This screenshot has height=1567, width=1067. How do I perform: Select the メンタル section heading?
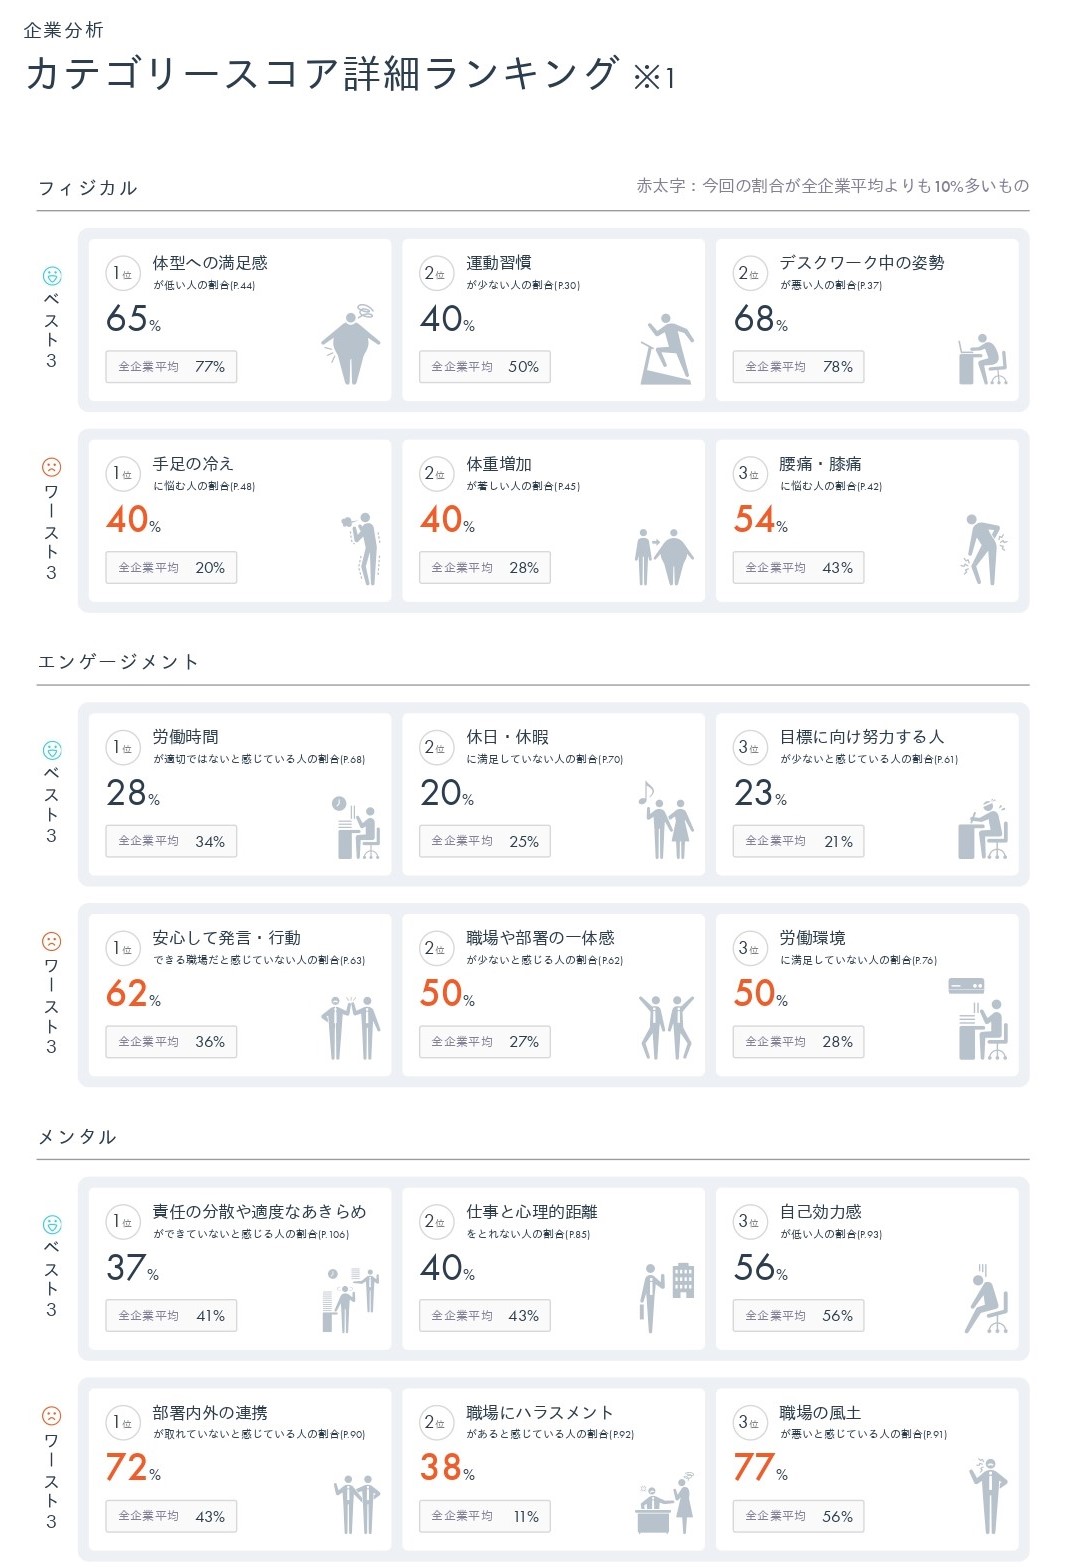click(78, 1136)
